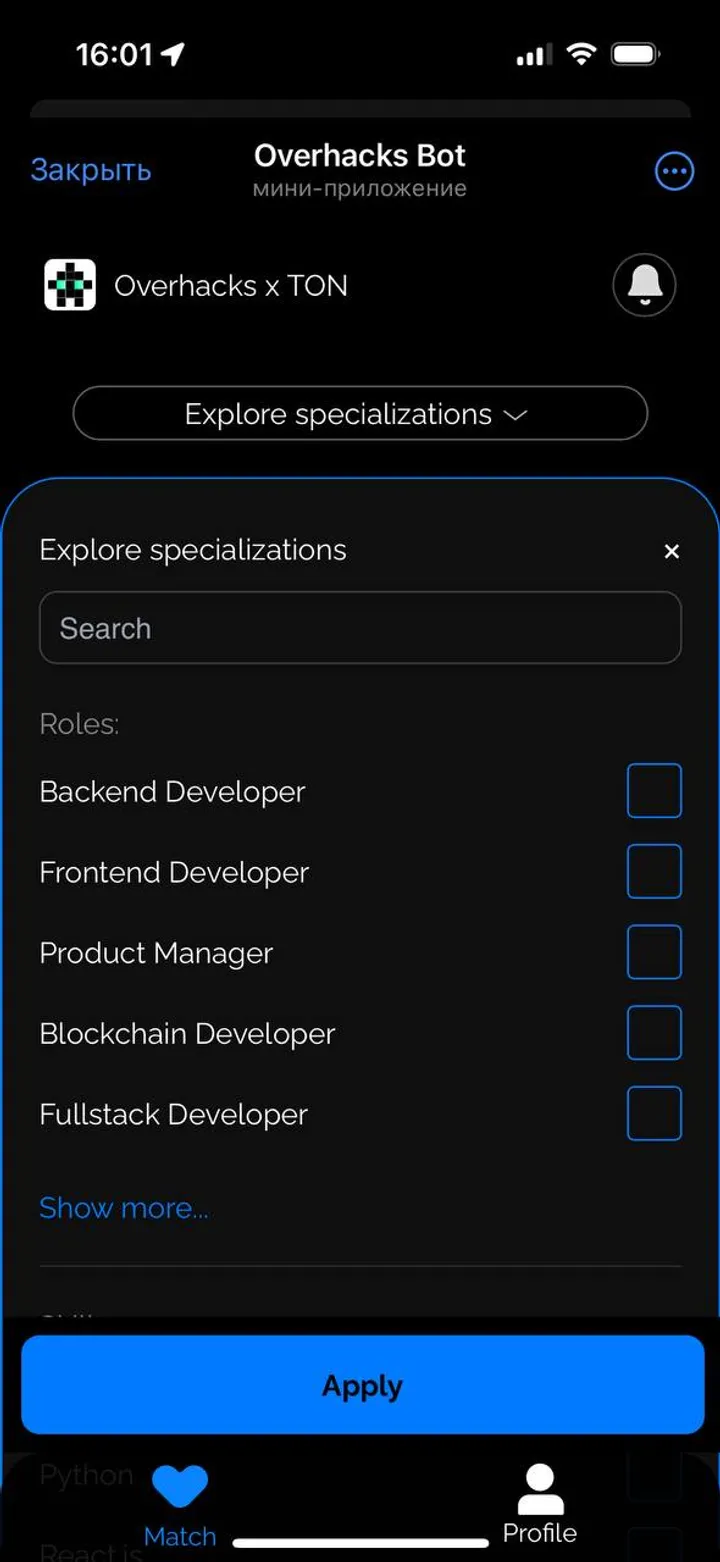Screen dimensions: 720x1562
Task: Expand the Explore specializations dropdown
Action: [x=360, y=413]
